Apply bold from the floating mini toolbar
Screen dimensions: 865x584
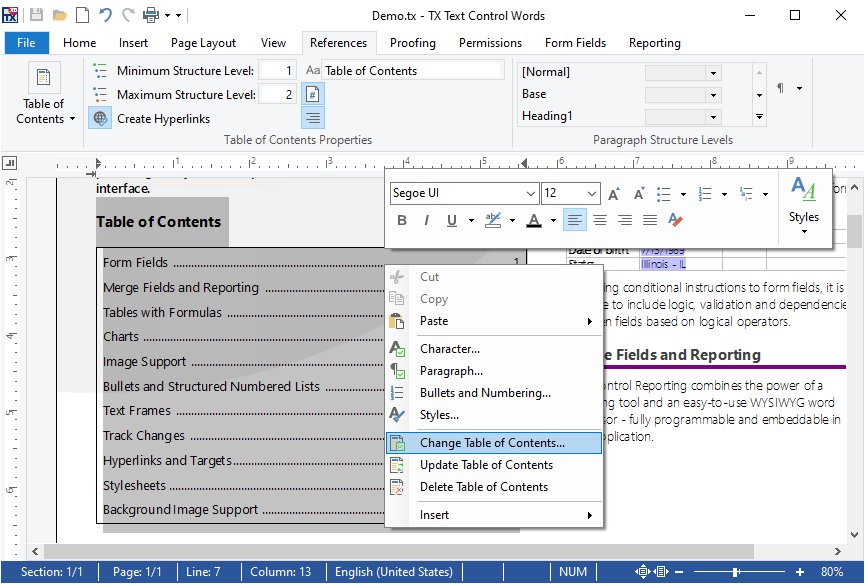[402, 221]
